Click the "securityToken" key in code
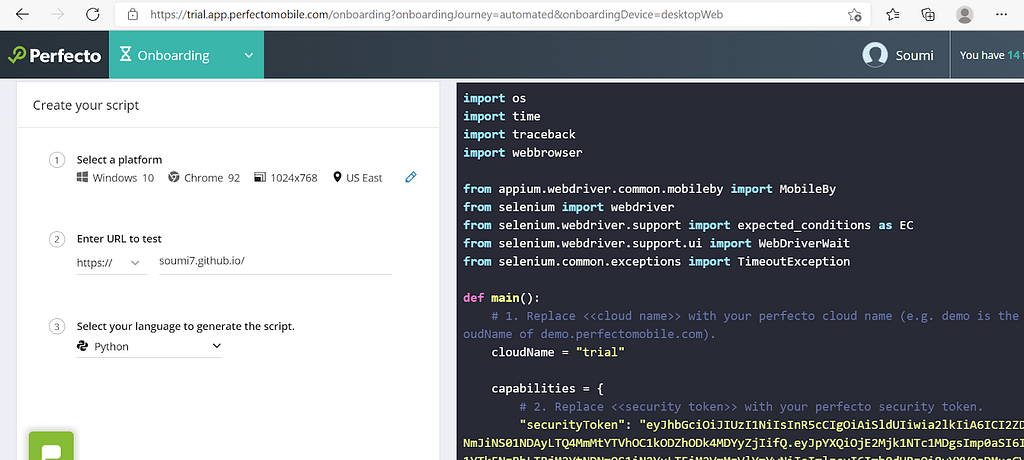Image resolution: width=1024 pixels, height=460 pixels. 572,425
